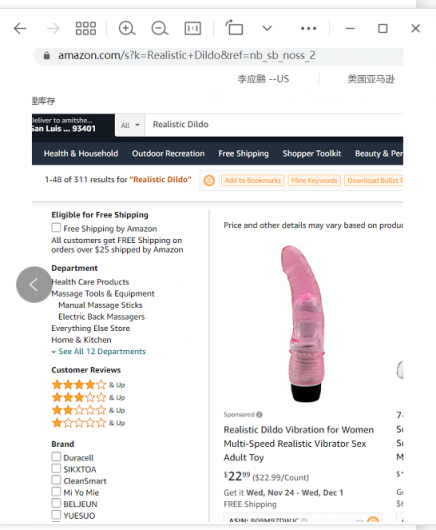Viewport: 436px width, 530px height.
Task: Click the Add to Bookmarks button
Action: tap(253, 180)
